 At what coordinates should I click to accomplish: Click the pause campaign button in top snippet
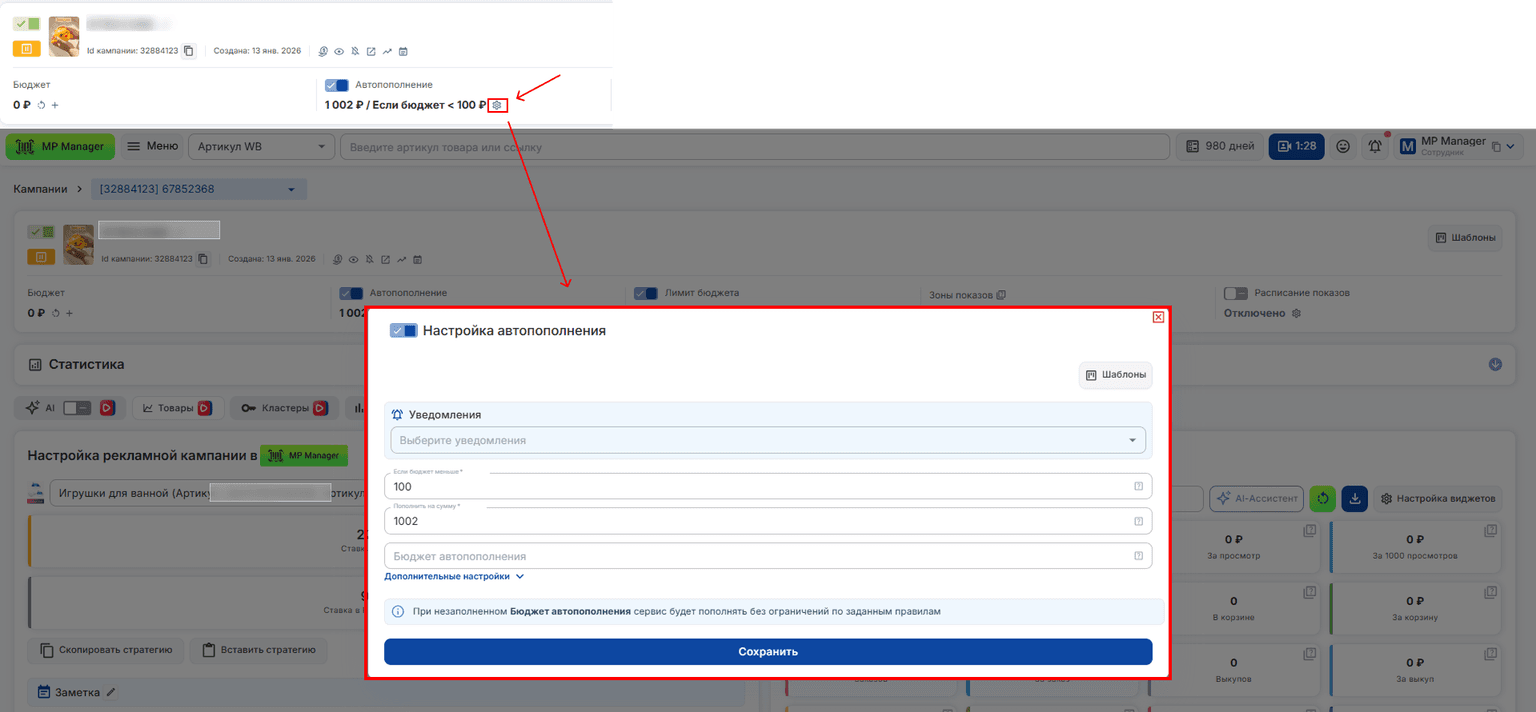pos(27,48)
